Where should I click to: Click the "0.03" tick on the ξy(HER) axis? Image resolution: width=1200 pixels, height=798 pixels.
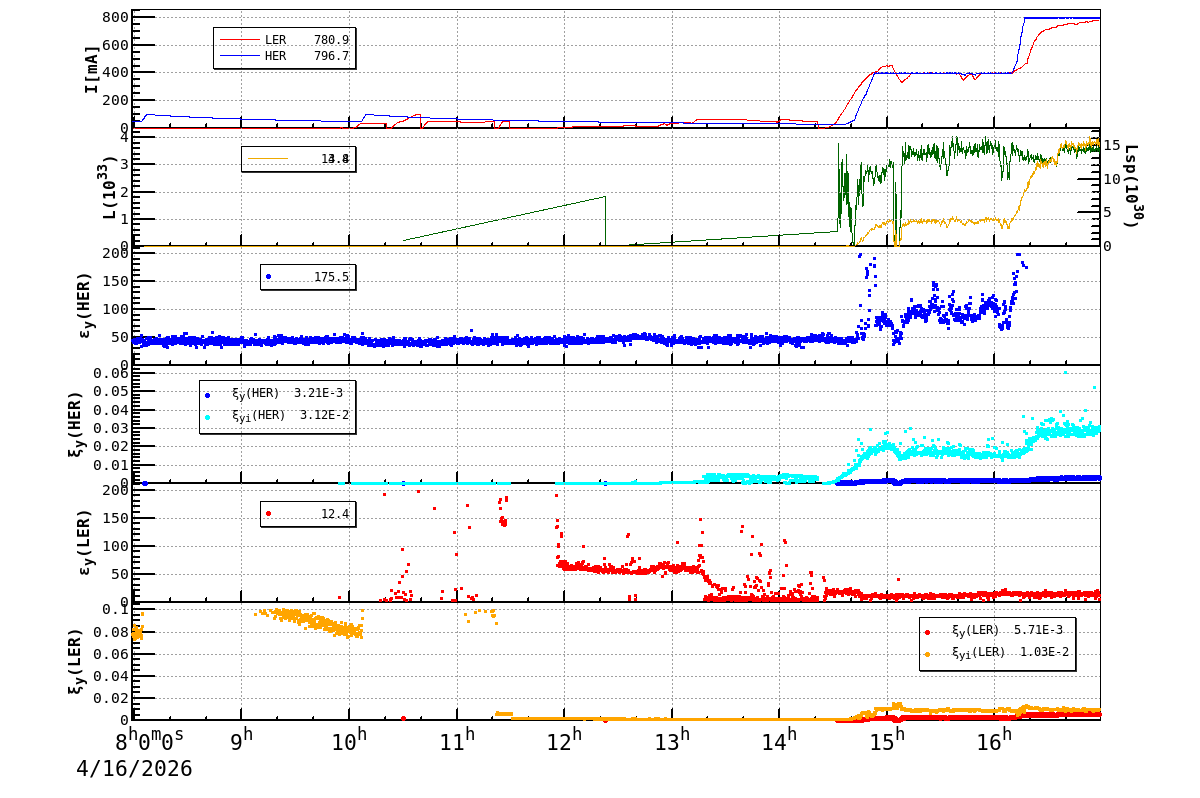coord(109,428)
